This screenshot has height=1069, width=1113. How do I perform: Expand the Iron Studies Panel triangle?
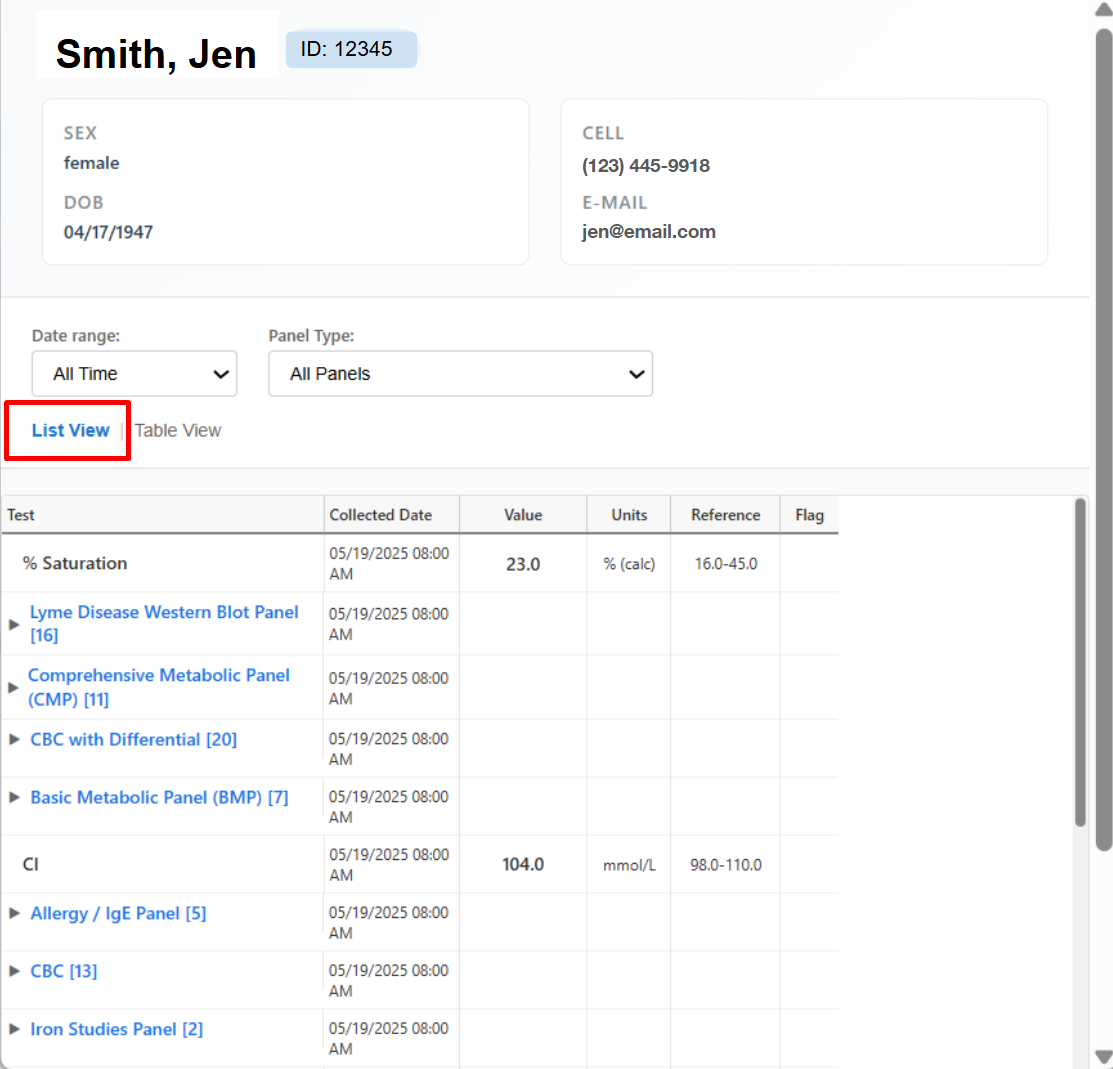[x=14, y=1029]
